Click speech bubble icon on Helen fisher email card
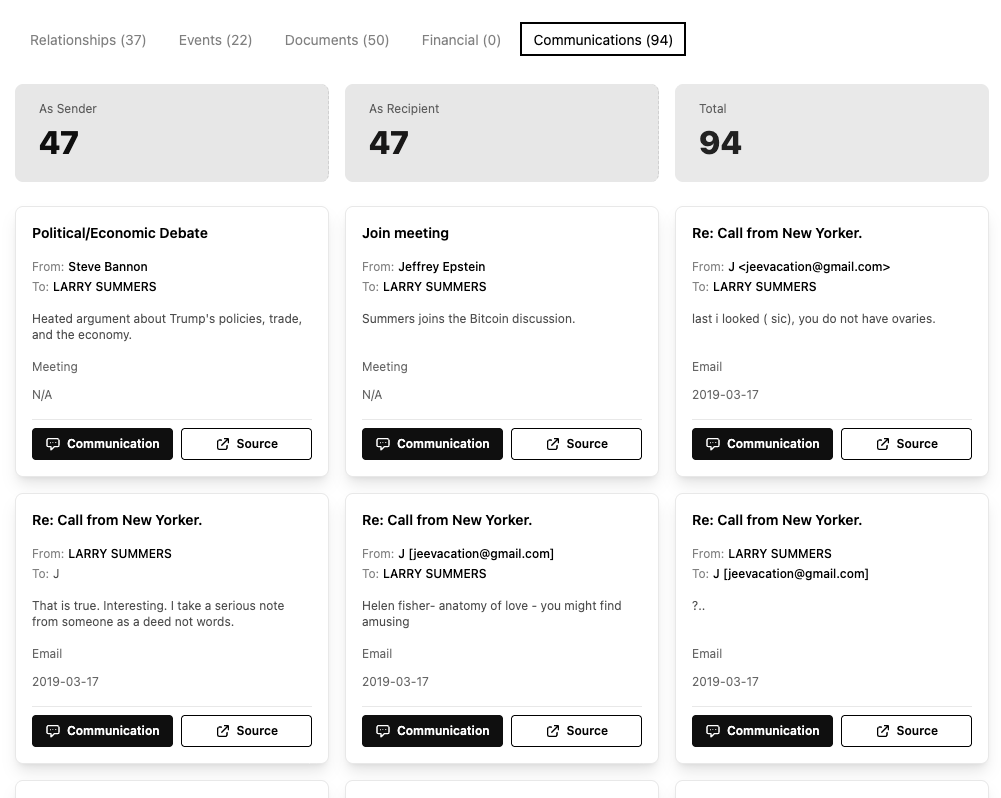The height and width of the screenshot is (798, 1001). pyautogui.click(x=383, y=731)
